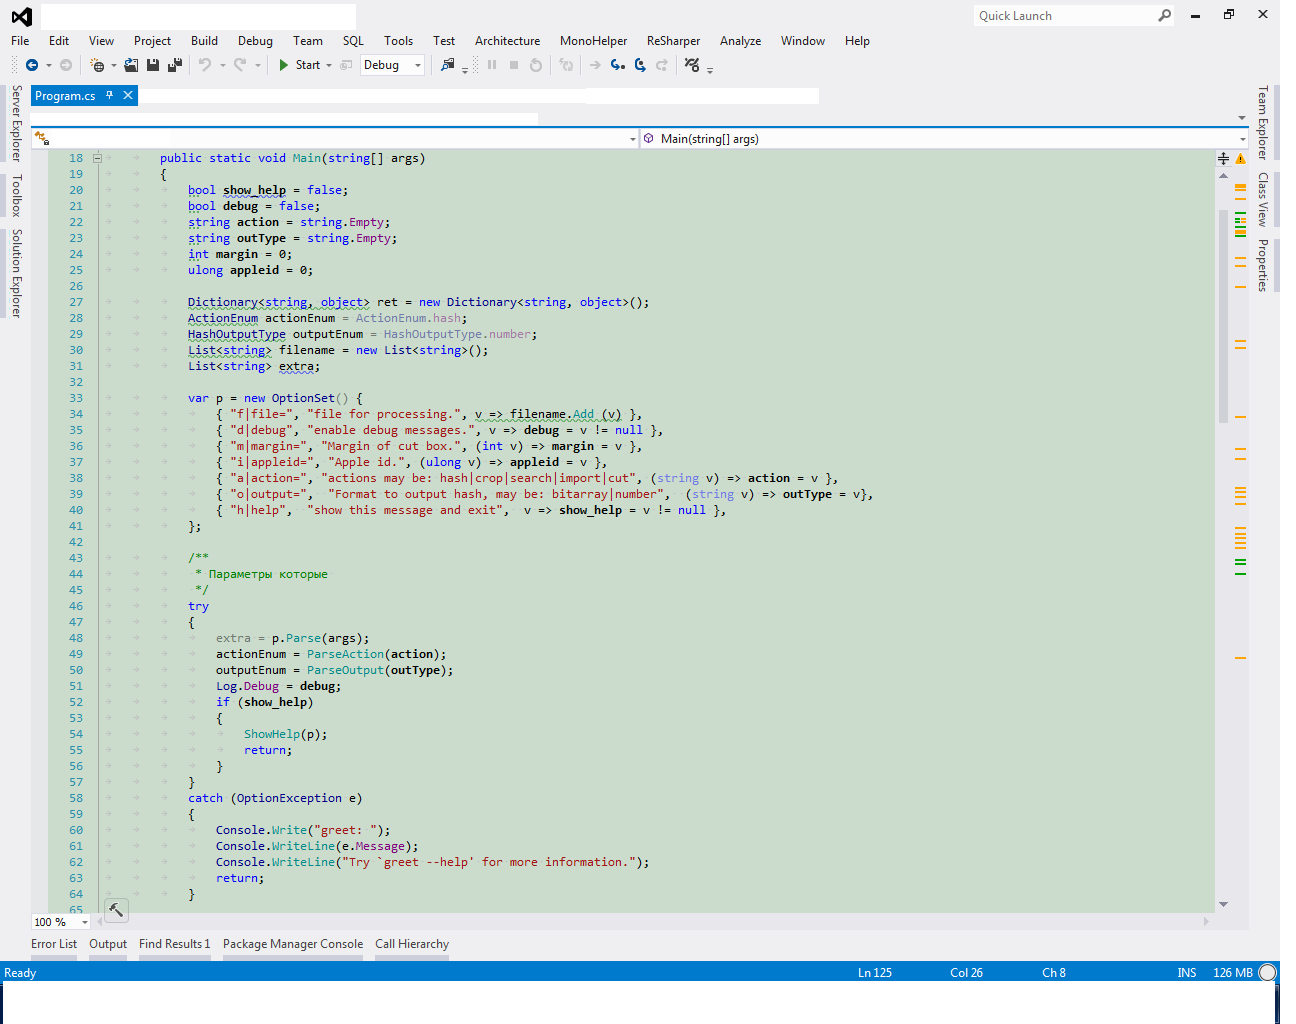Click the ReSharper warning triangle indicator
The width and height of the screenshot is (1296, 1024).
click(x=1240, y=159)
